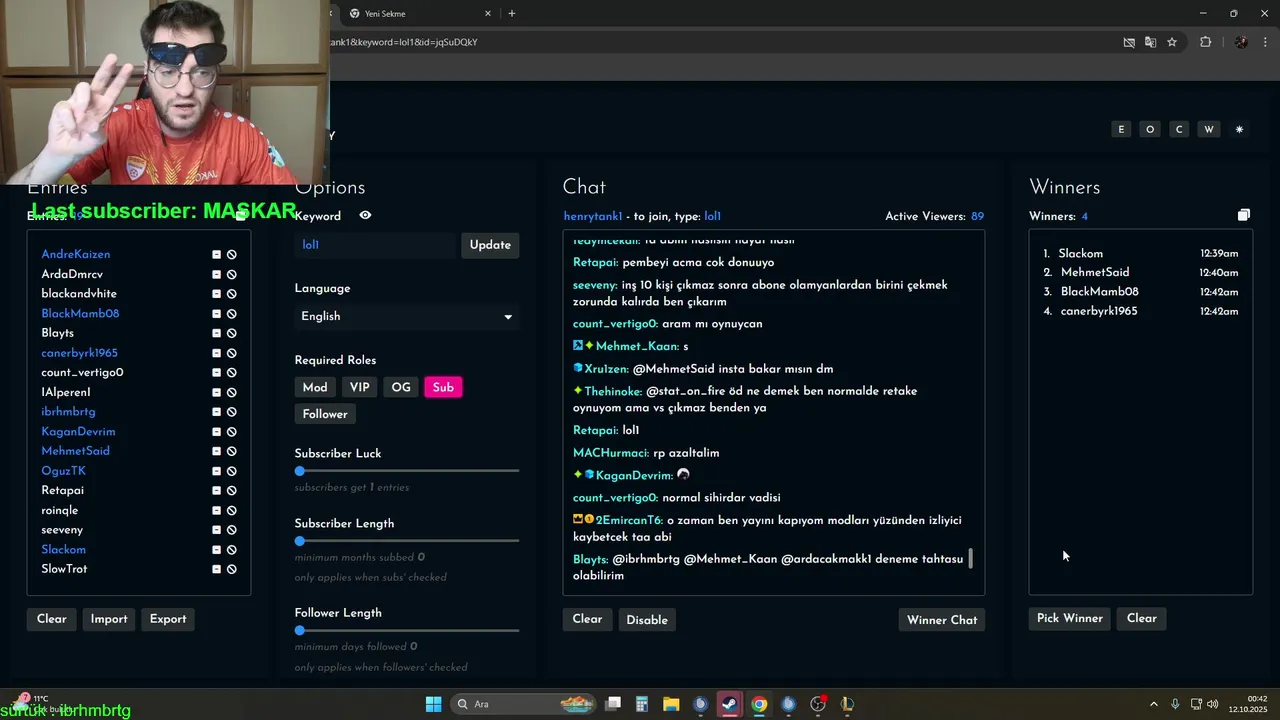
Task: Open the Language dropdown showing English
Action: click(x=407, y=316)
